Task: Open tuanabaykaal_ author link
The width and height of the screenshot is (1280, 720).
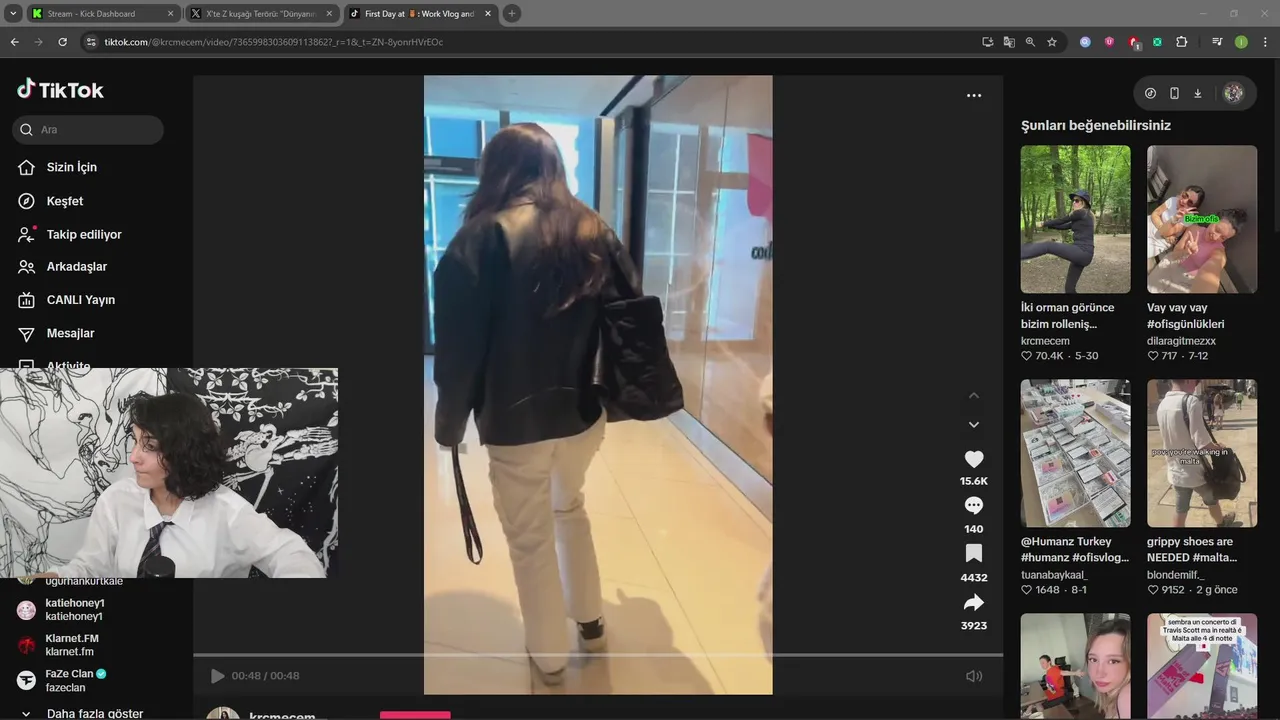Action: click(x=1054, y=575)
